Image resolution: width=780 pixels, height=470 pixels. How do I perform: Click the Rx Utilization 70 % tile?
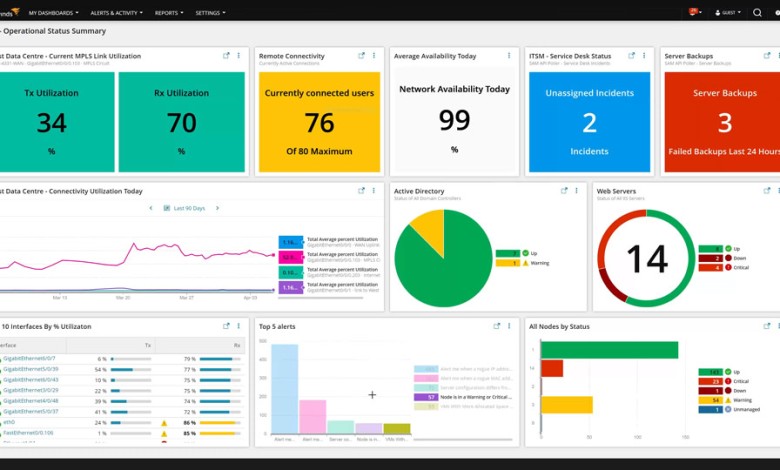pos(182,122)
